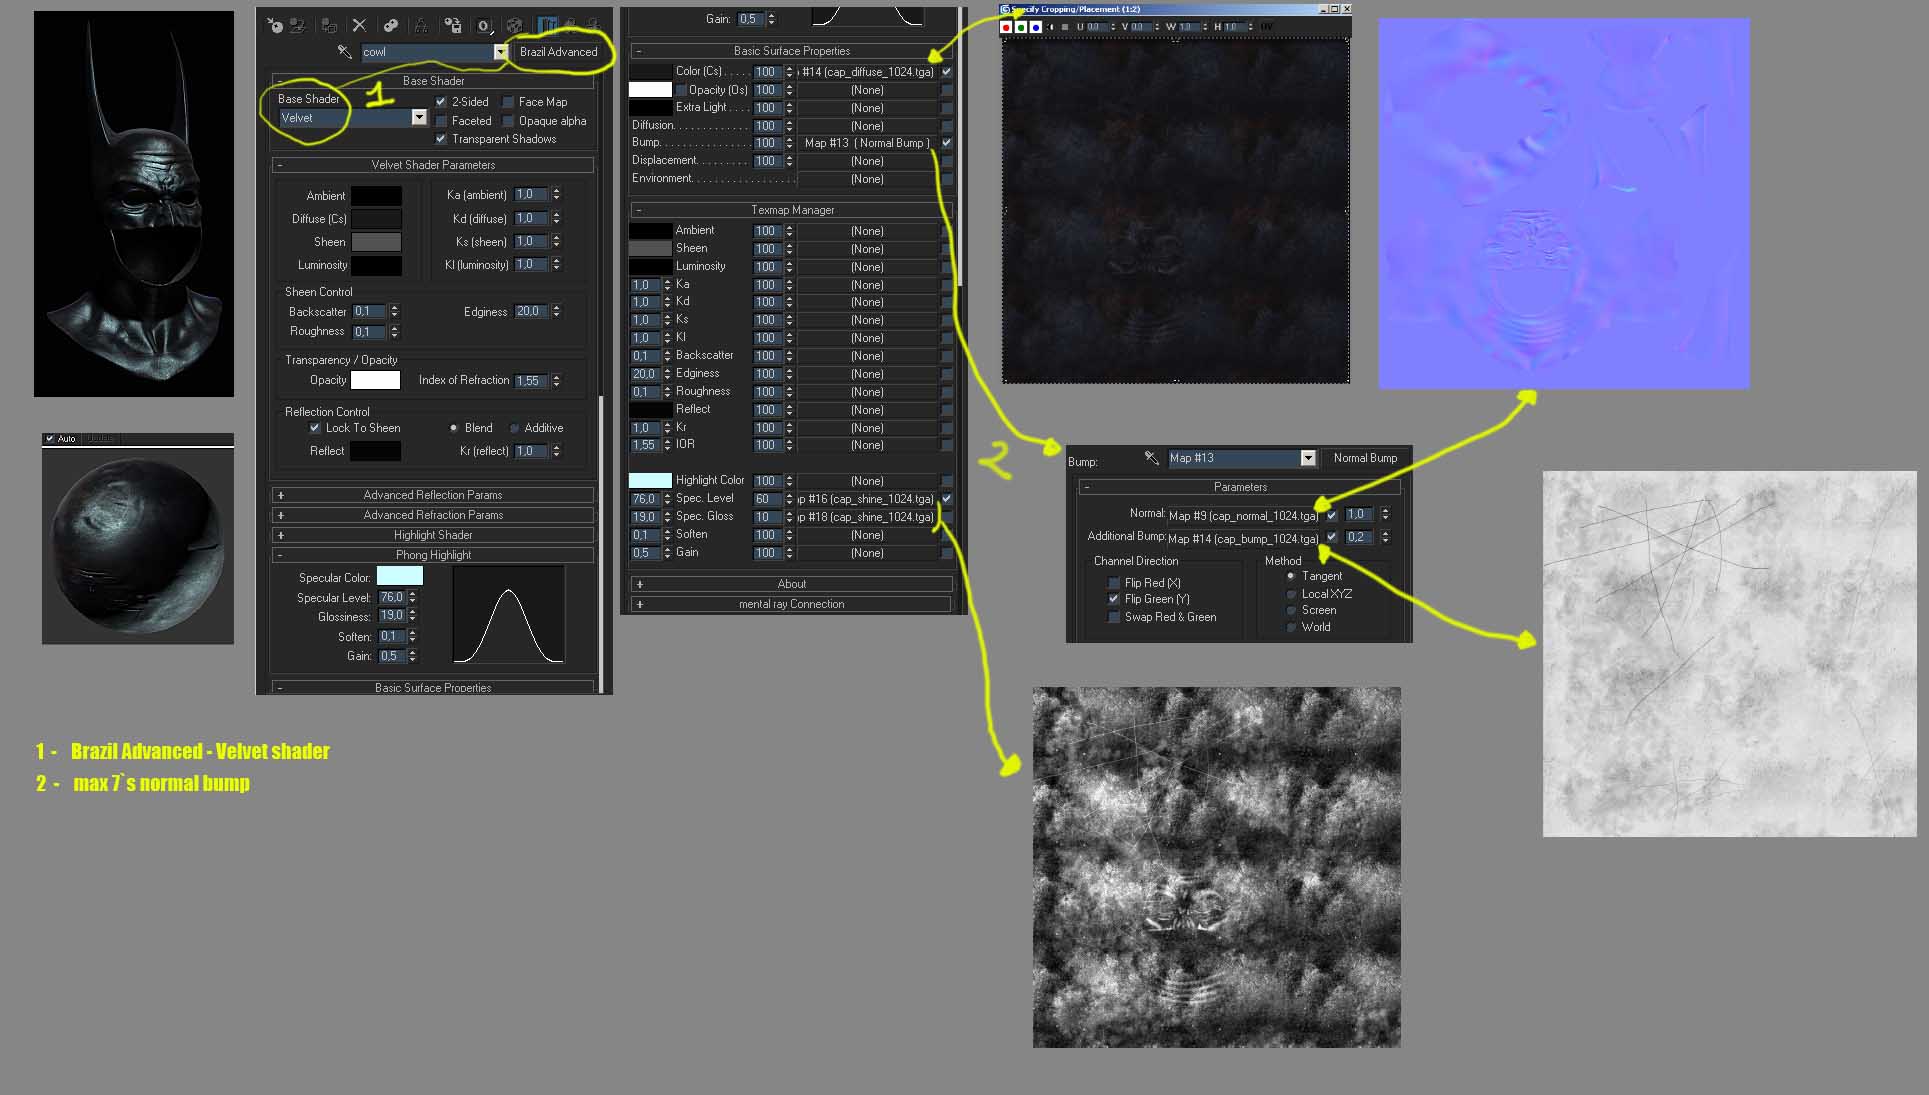Click the UV button in Cropping/Placement window
This screenshot has height=1095, width=1929.
click(1266, 27)
